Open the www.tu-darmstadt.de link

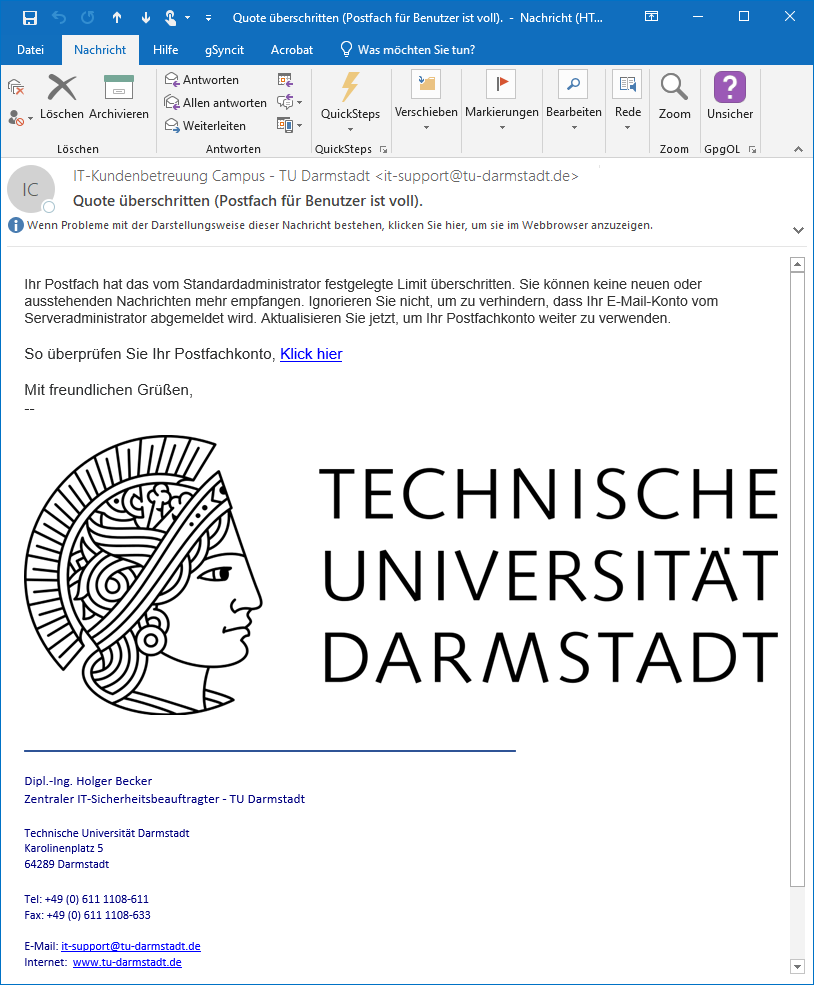click(x=127, y=962)
